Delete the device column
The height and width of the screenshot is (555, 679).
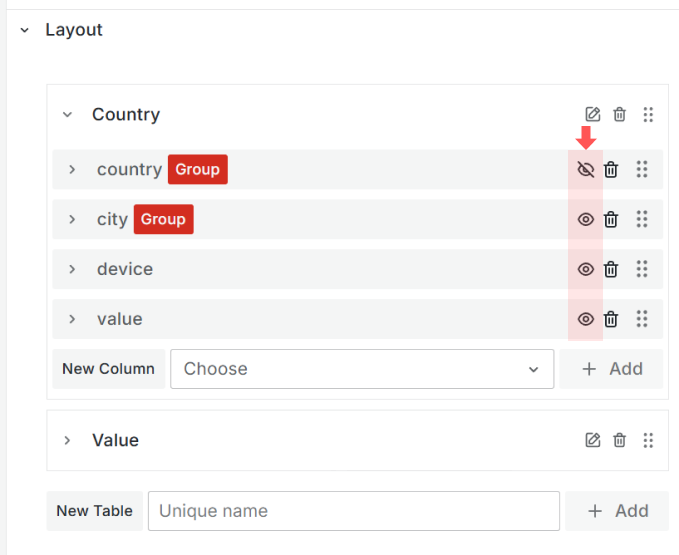click(611, 269)
